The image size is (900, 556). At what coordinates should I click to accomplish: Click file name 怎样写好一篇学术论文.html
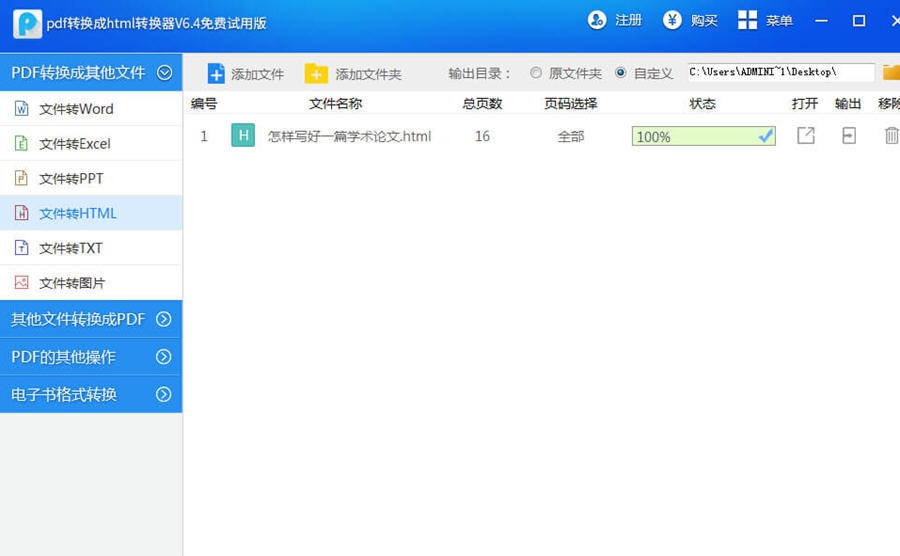tap(349, 136)
